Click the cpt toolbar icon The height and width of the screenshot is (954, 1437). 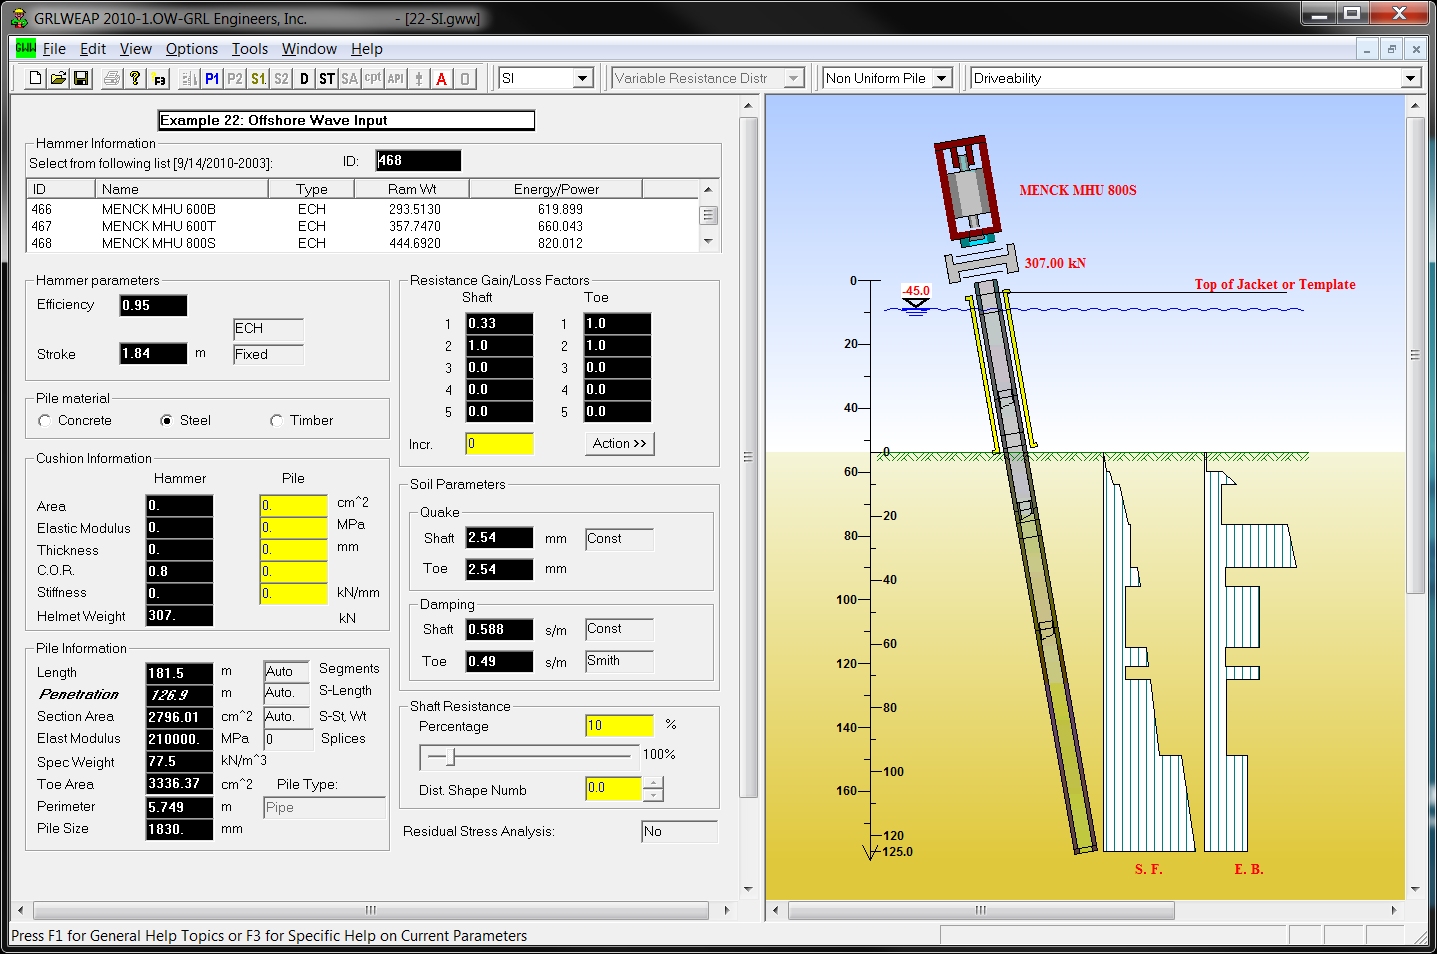[372, 78]
